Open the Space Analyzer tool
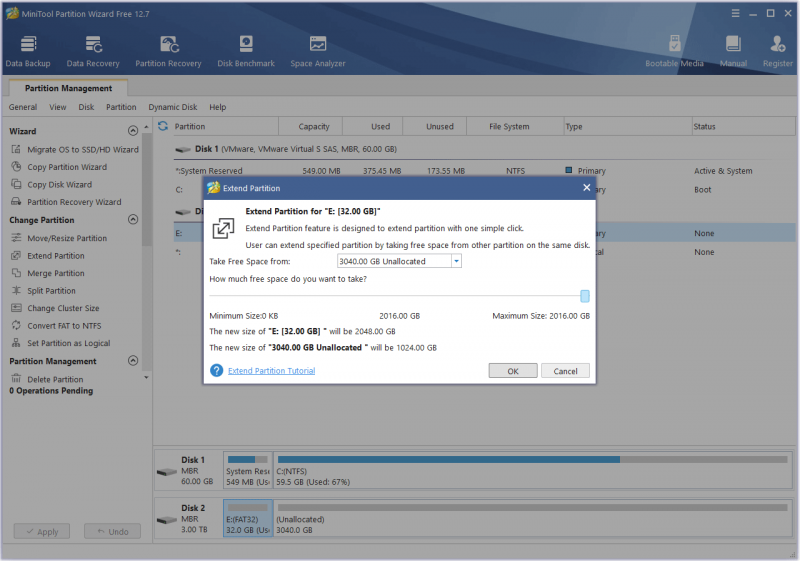 318,51
